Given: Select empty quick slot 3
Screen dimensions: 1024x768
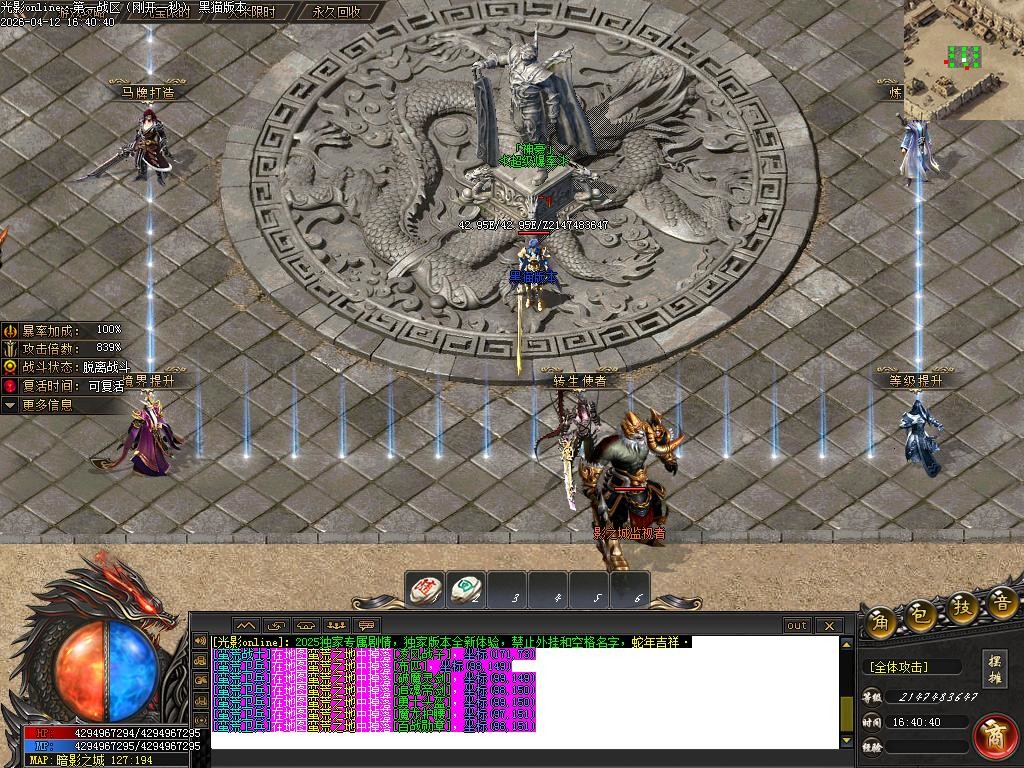Looking at the screenshot, I should 515,590.
